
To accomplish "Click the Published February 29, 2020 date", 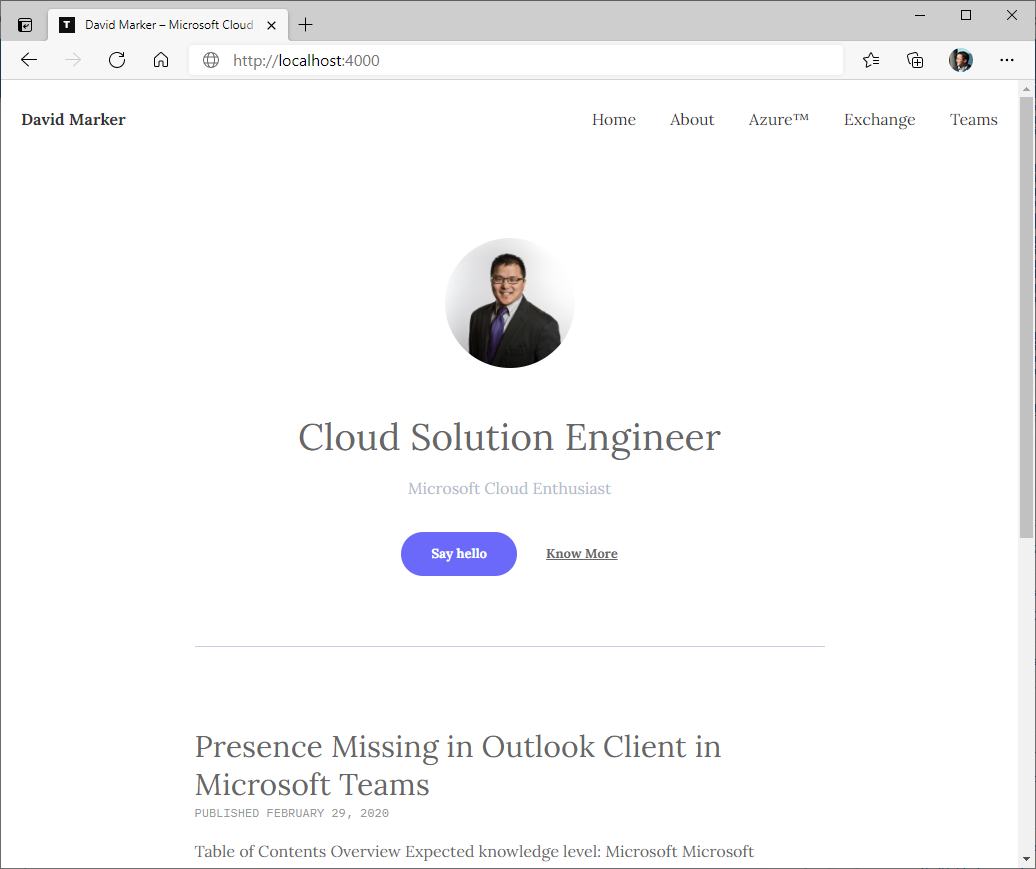I will pos(291,813).
